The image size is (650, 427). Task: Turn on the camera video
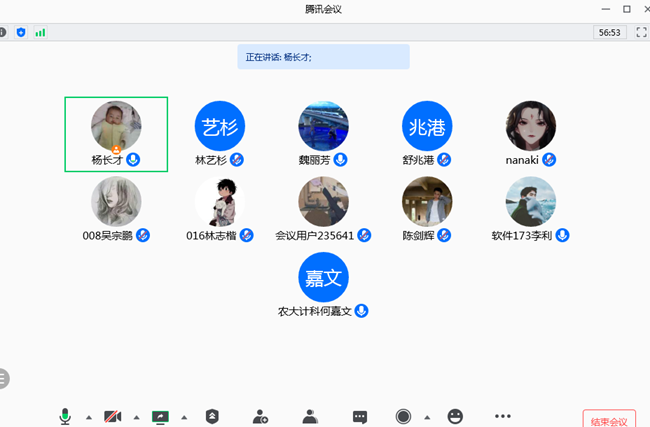click(112, 416)
